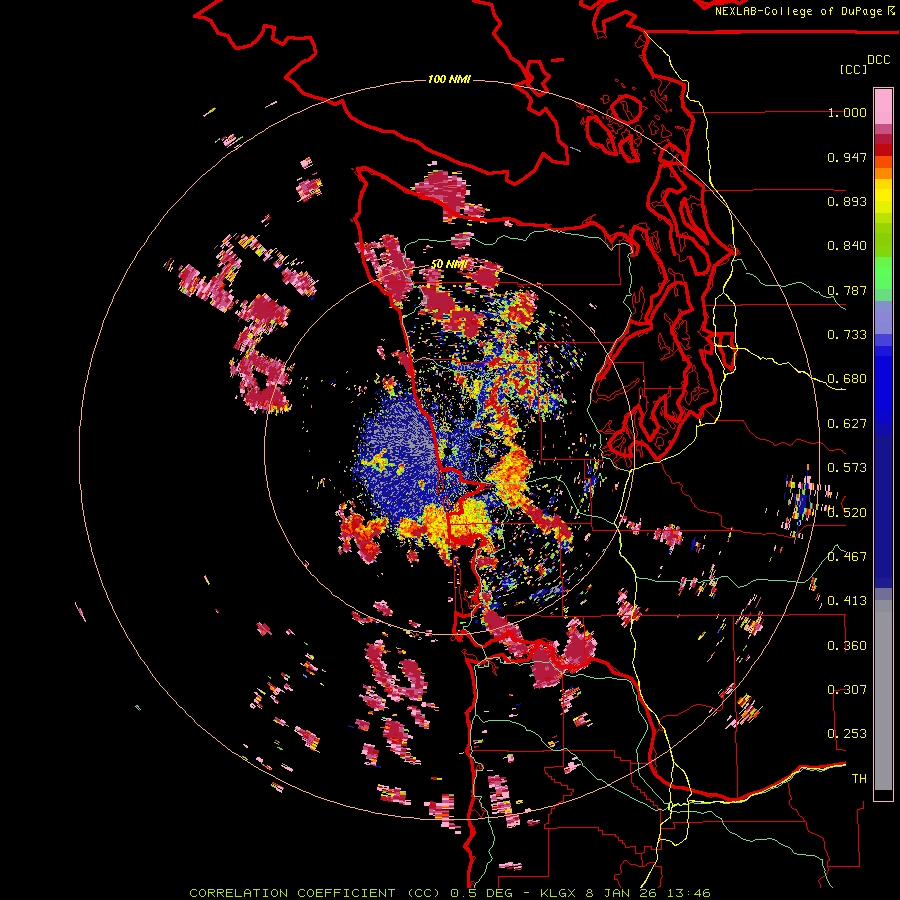
Task: Click the 0.573 color scale value
Action: pos(847,468)
